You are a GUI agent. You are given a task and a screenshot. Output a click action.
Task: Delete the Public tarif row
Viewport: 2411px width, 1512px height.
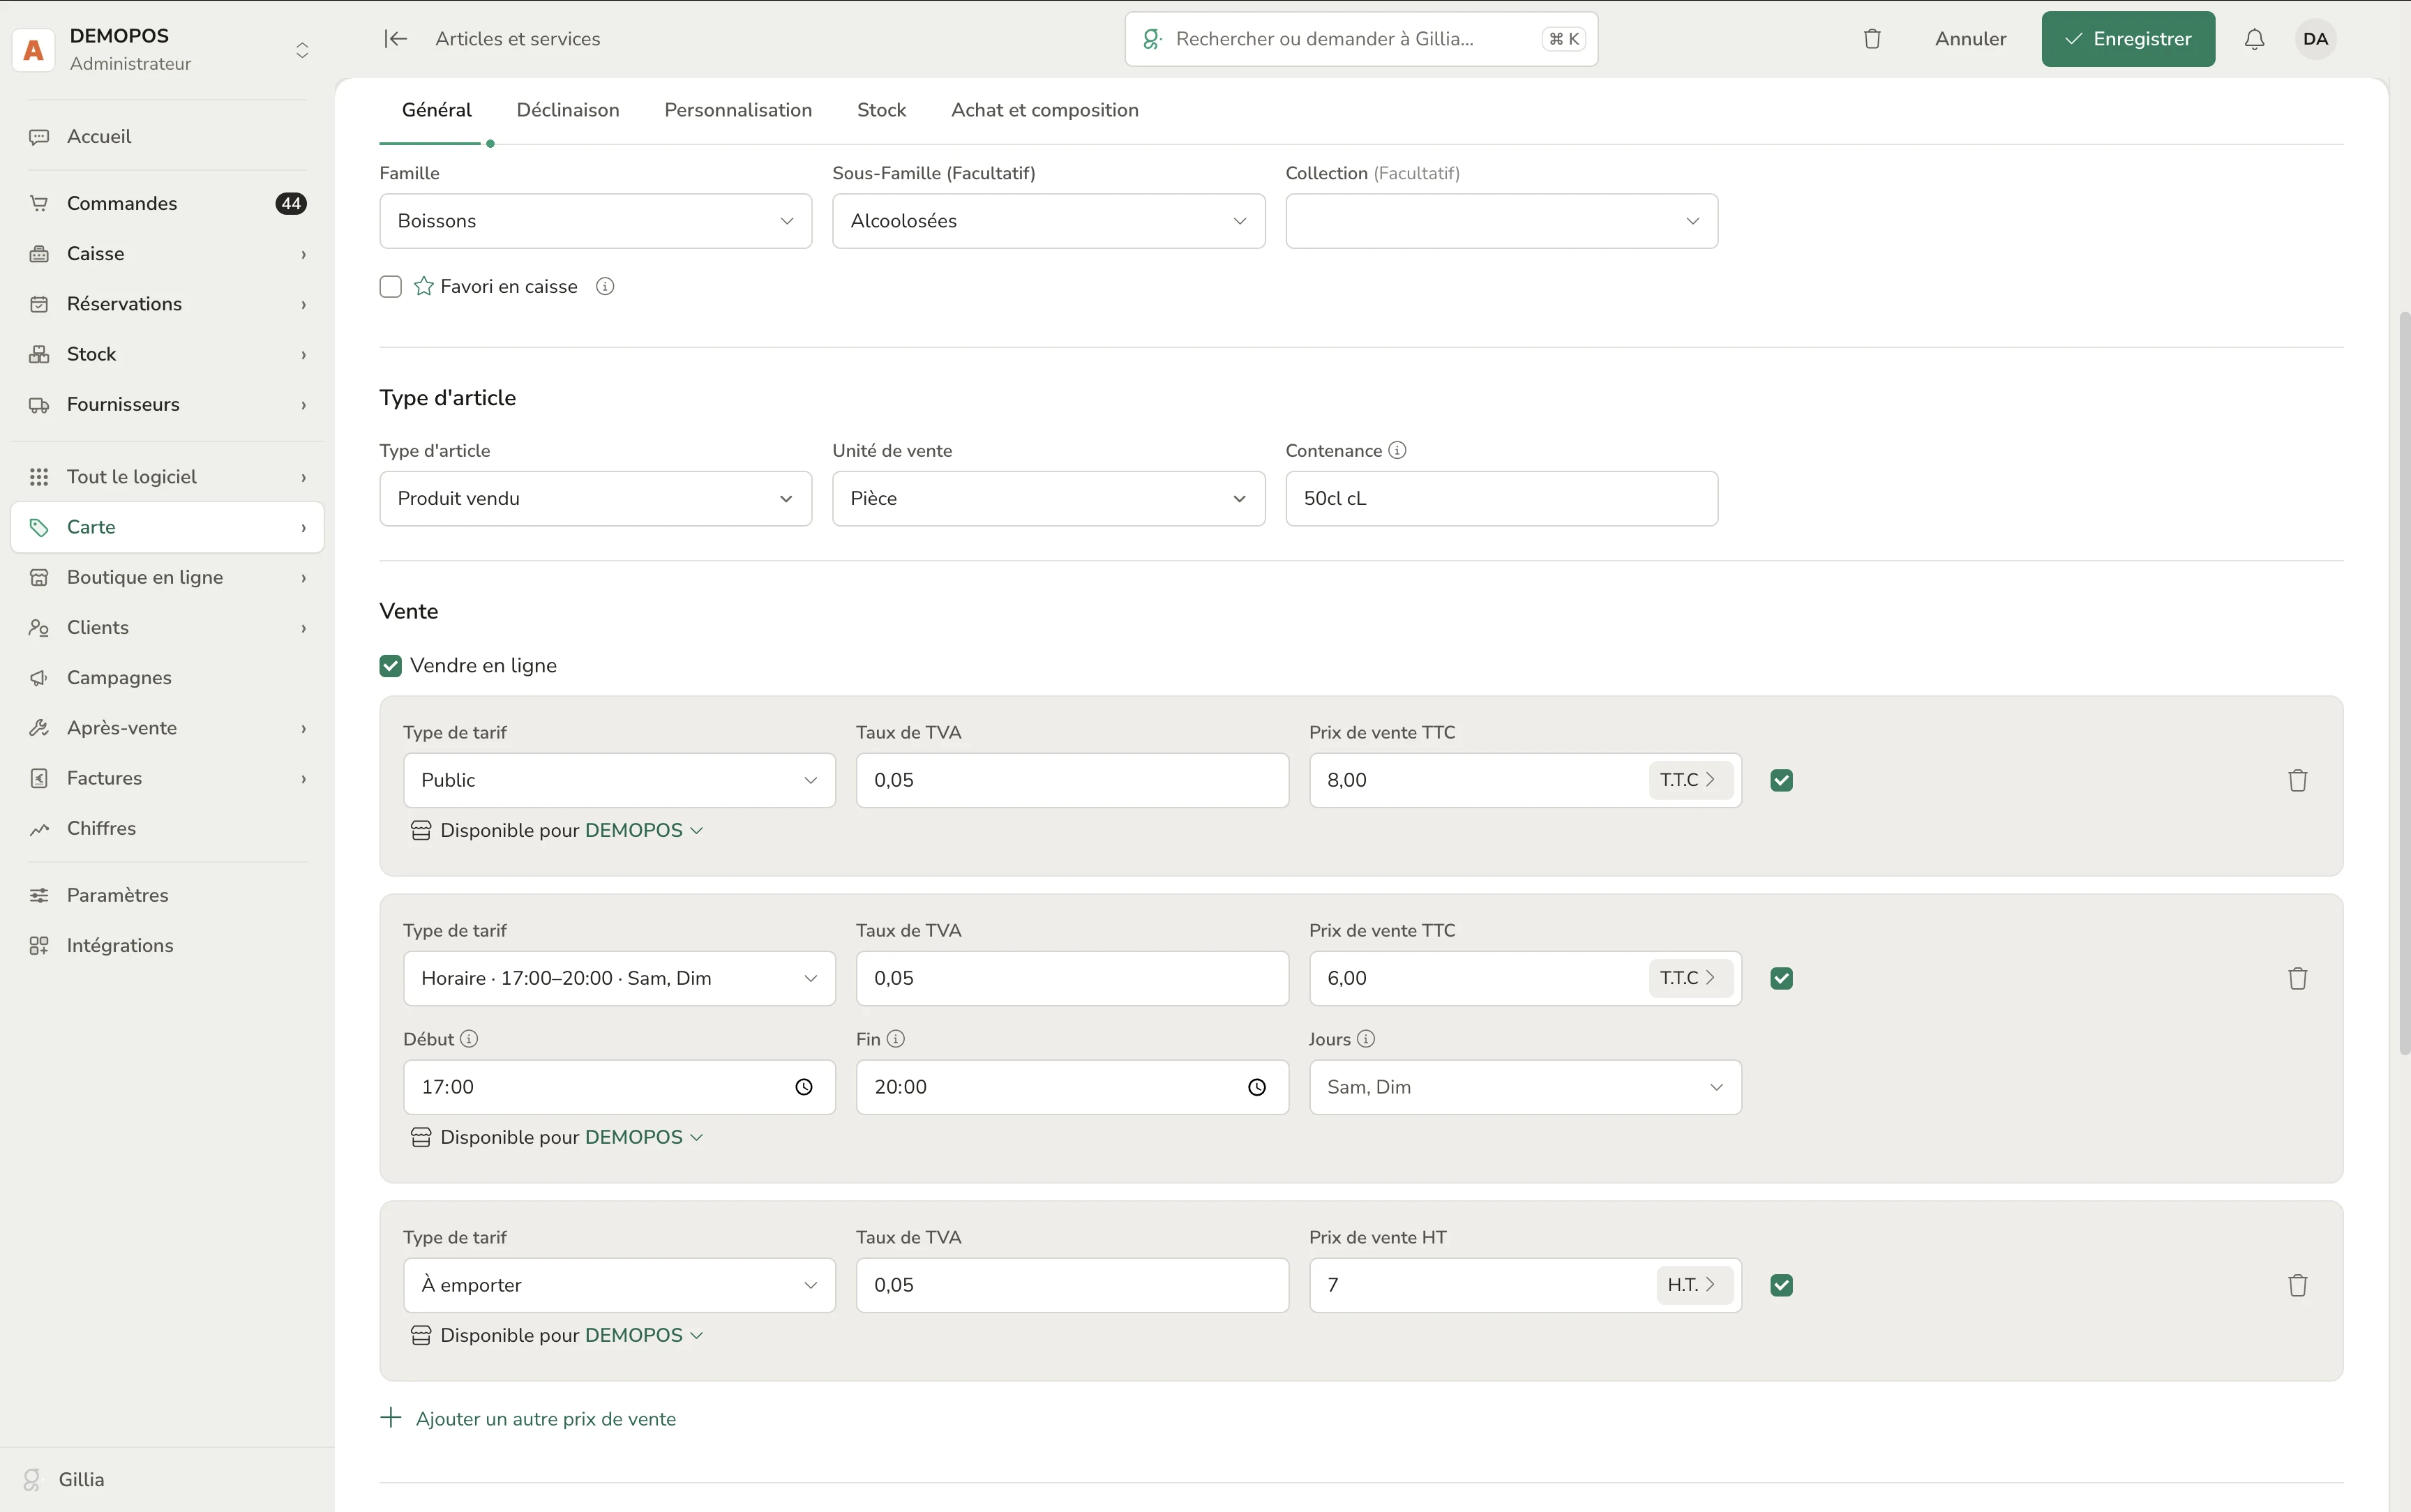[x=2297, y=780]
